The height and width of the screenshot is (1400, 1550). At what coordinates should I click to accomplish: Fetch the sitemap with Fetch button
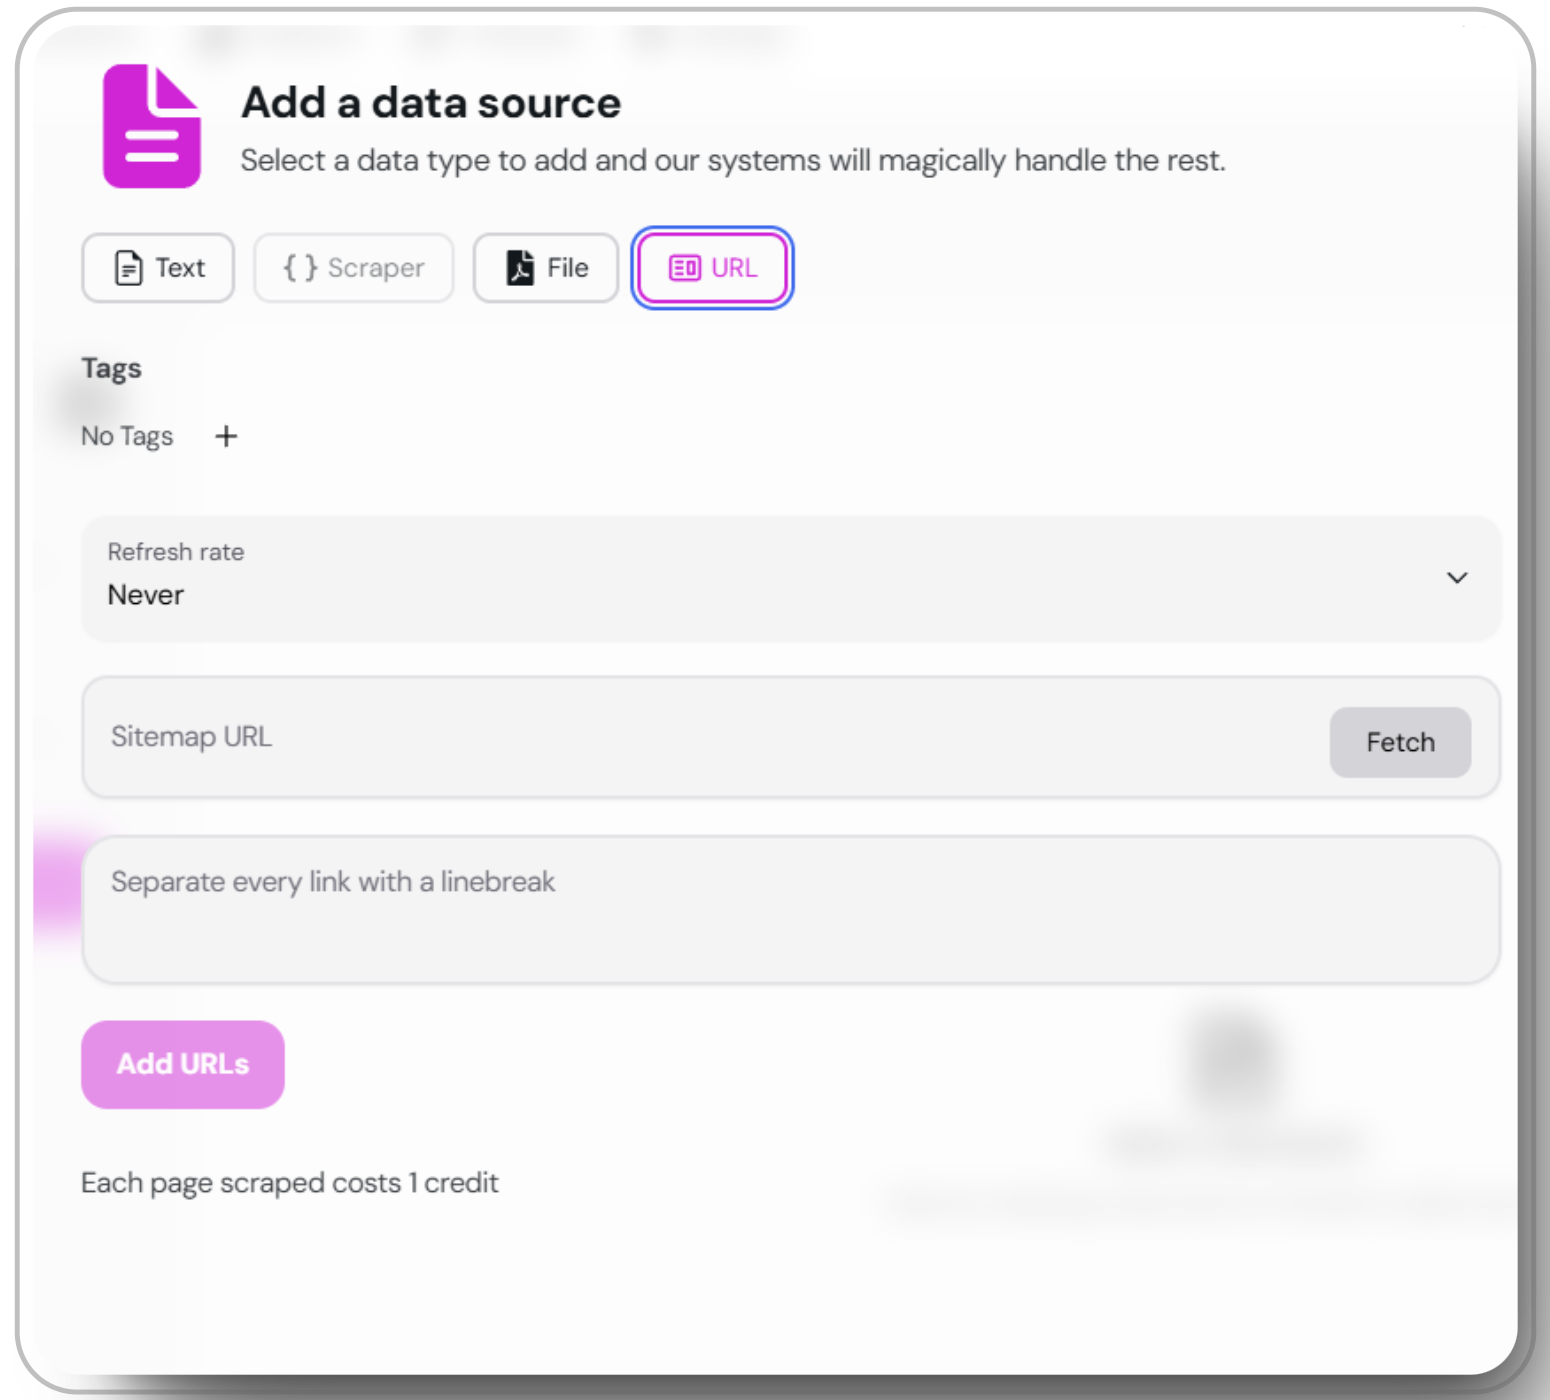pos(1400,742)
